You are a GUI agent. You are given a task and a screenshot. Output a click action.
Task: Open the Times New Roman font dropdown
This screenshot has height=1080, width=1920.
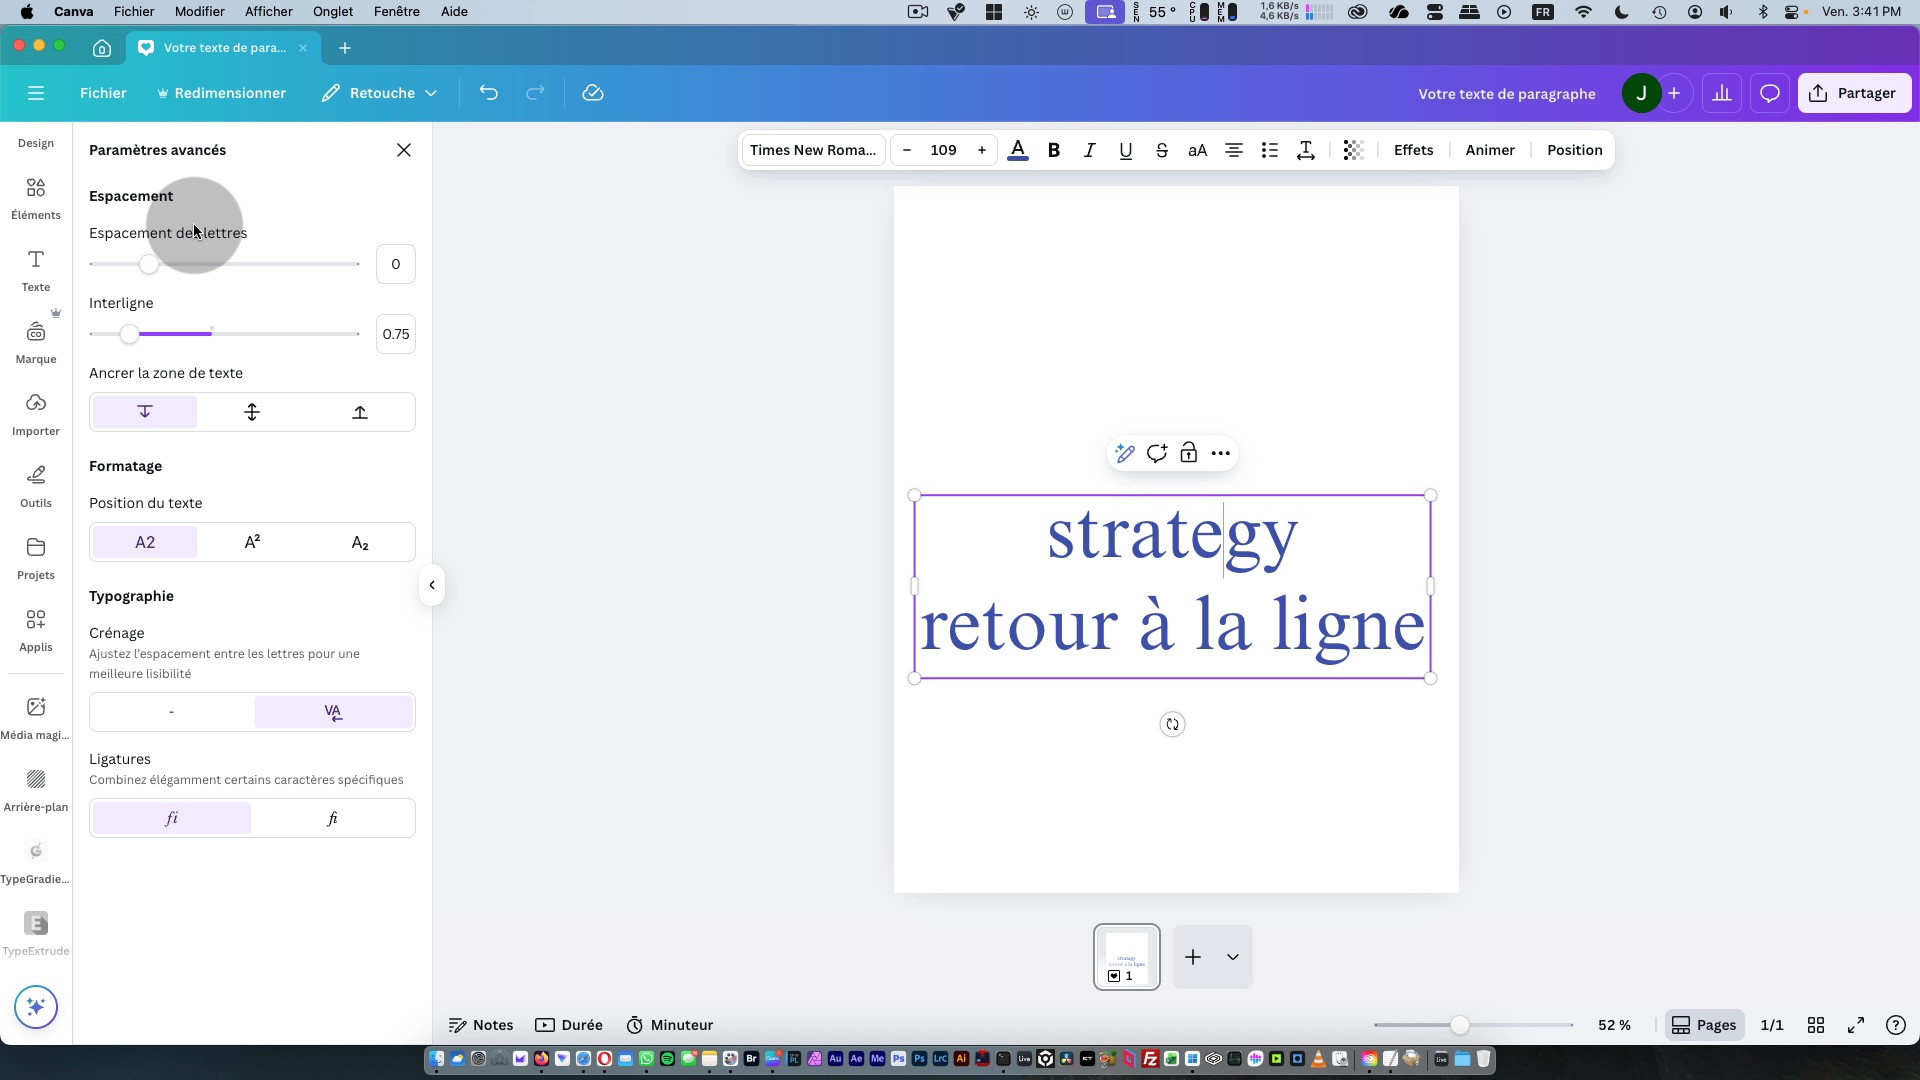click(x=812, y=150)
